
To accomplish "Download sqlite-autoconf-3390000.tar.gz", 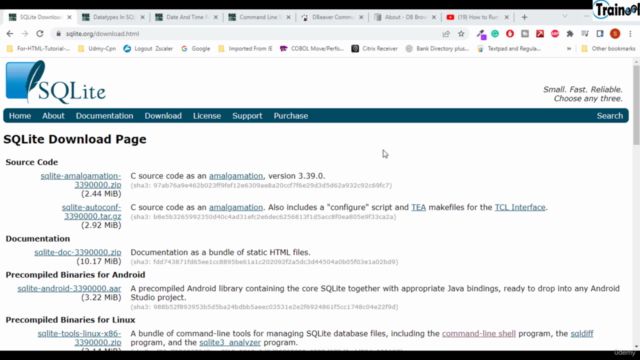I will (x=92, y=212).
